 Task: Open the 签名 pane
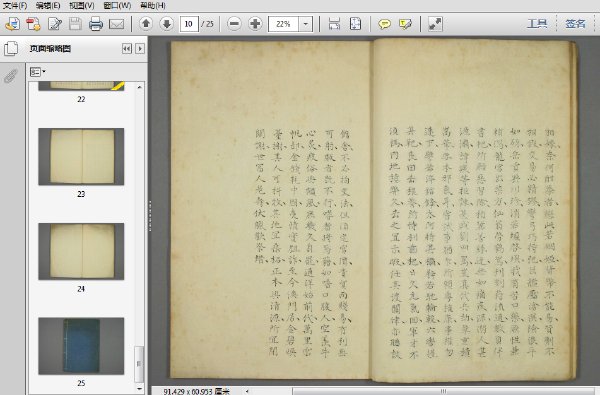pyautogui.click(x=576, y=24)
